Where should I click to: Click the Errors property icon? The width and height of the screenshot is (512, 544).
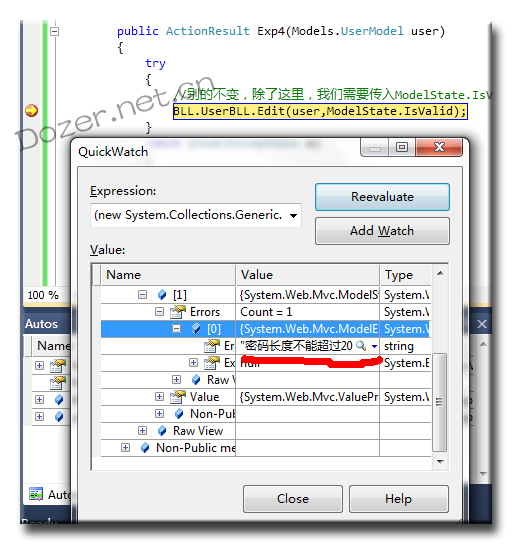178,312
